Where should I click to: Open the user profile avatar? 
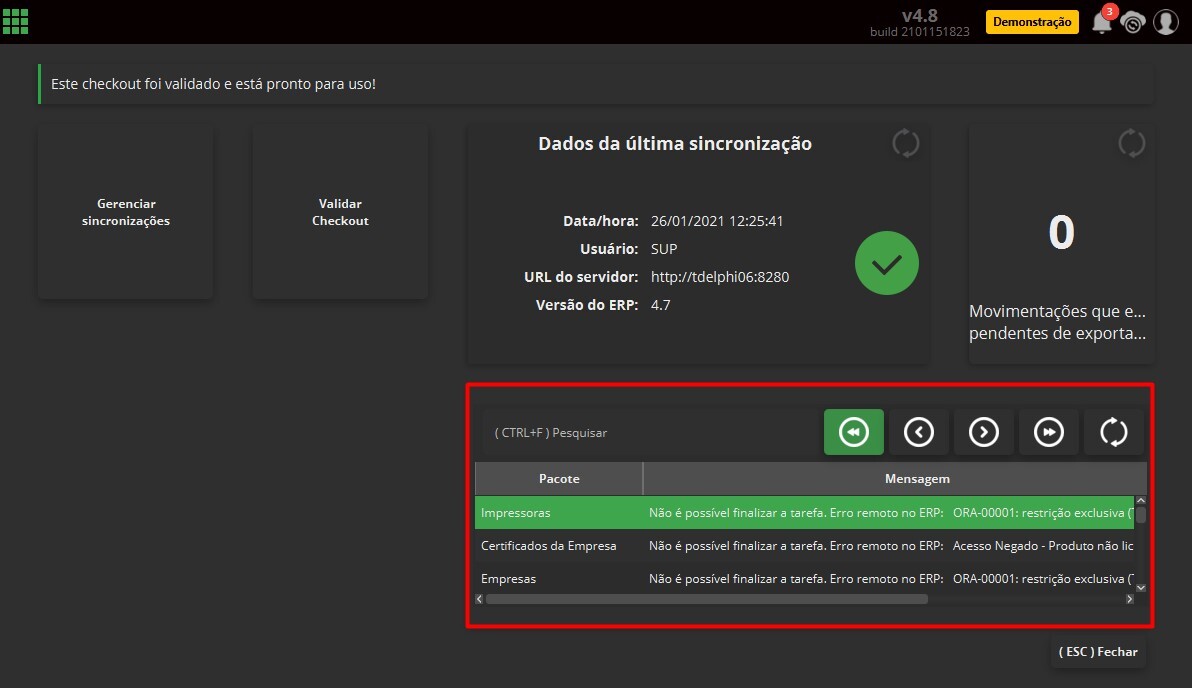[x=1165, y=22]
